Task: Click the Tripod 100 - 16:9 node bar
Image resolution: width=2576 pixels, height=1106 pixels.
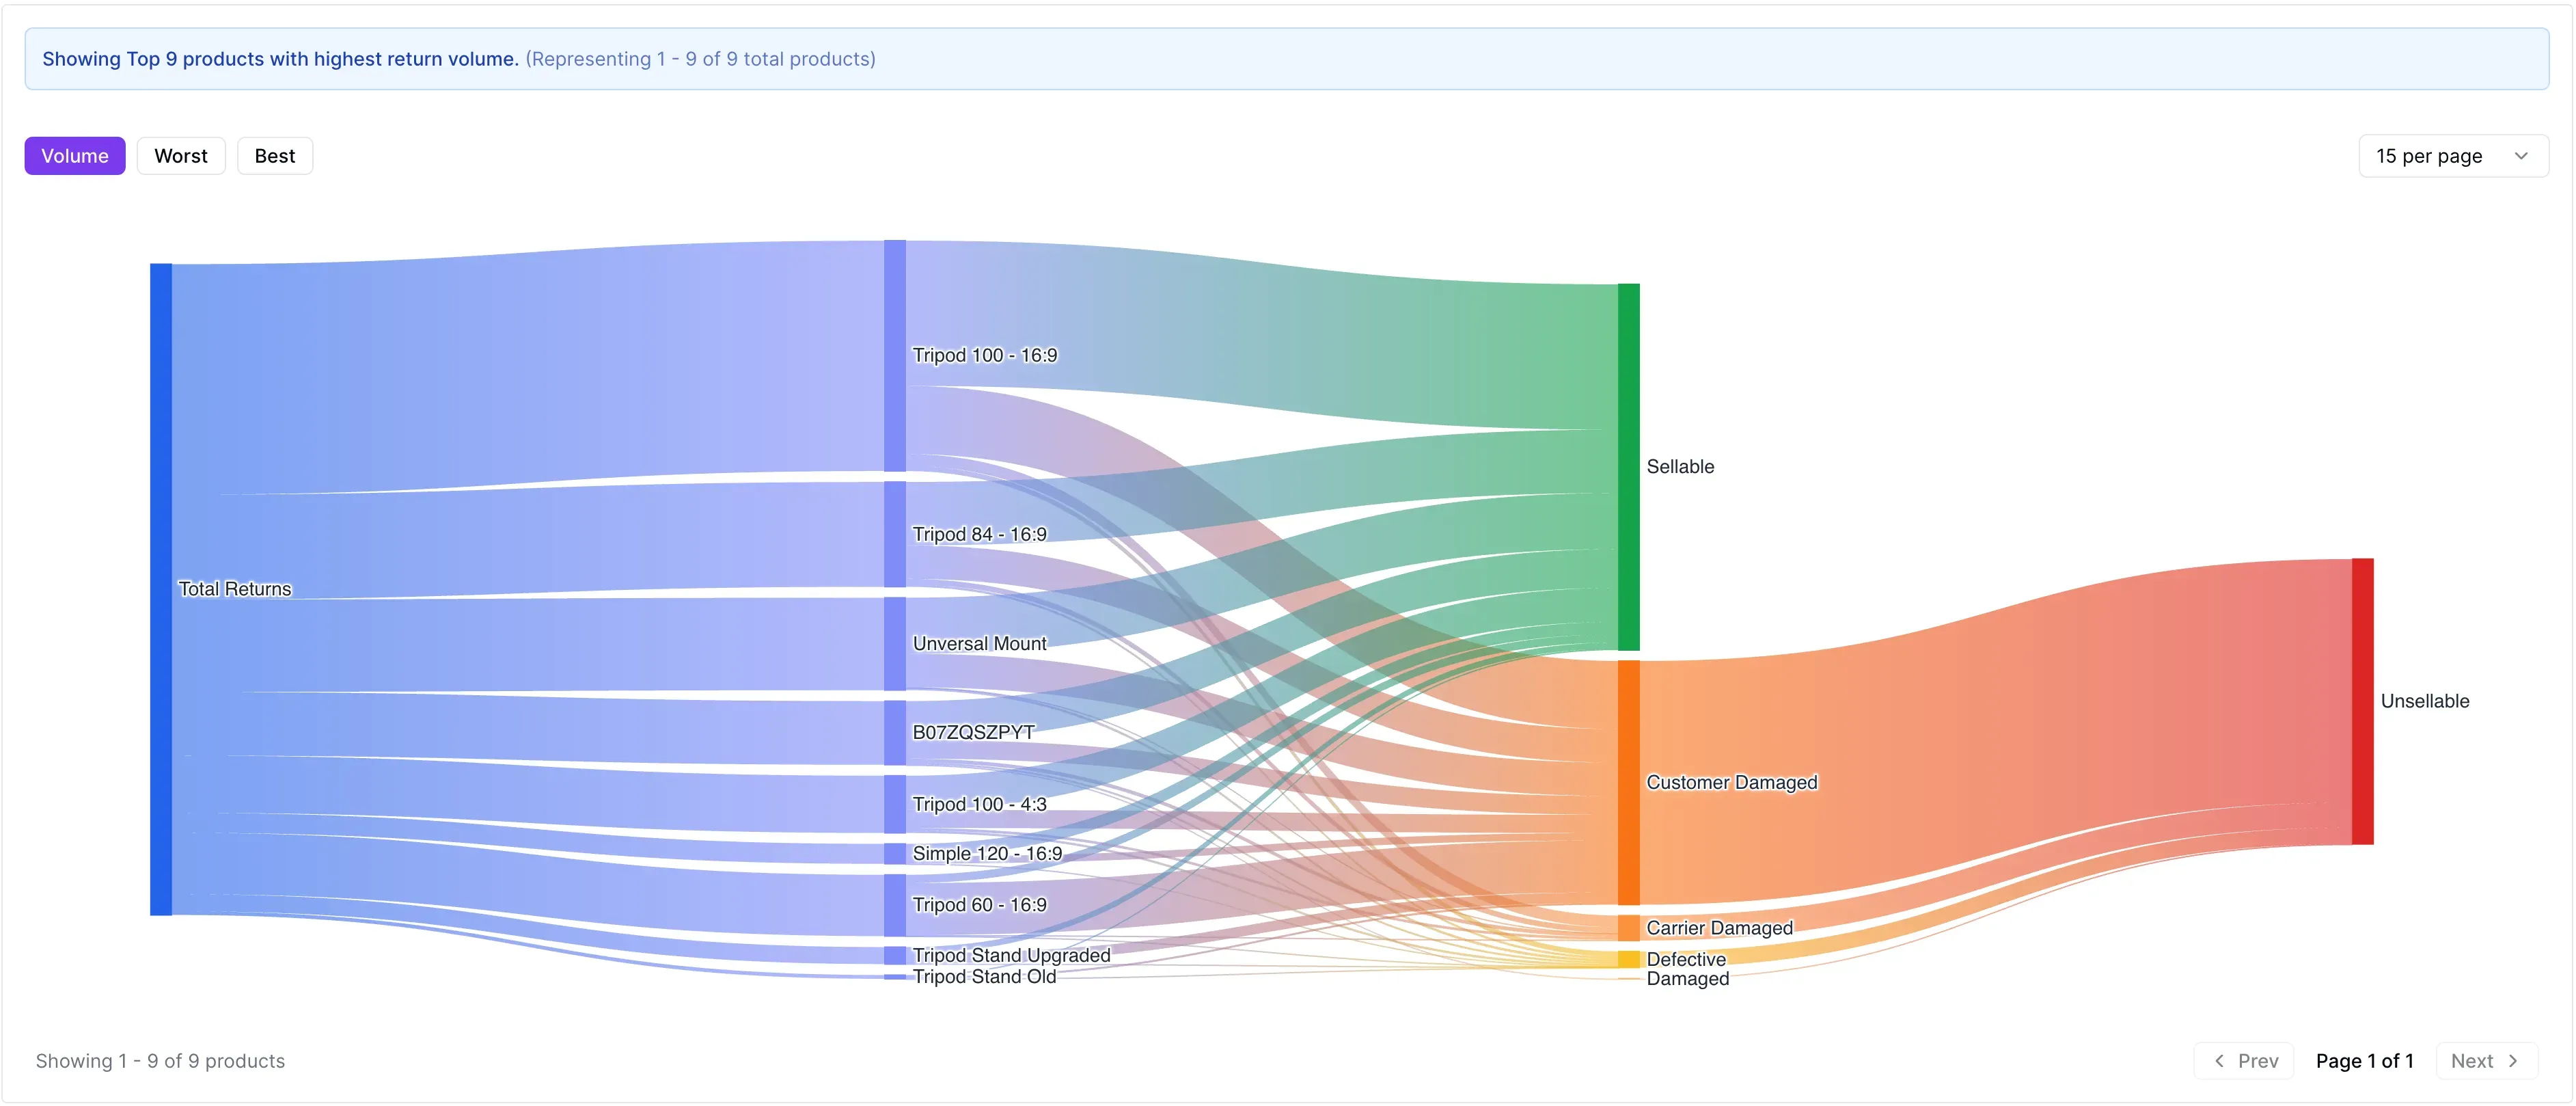Action: (x=895, y=355)
